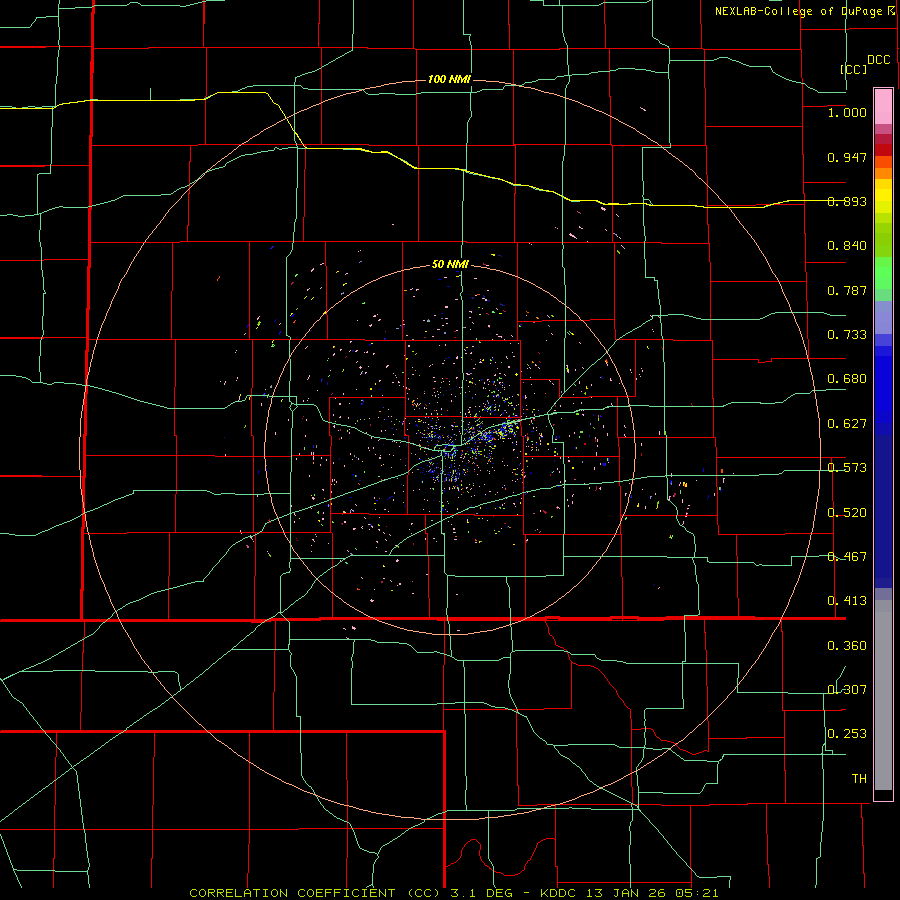Click the TH threshold label on scale

(859, 779)
